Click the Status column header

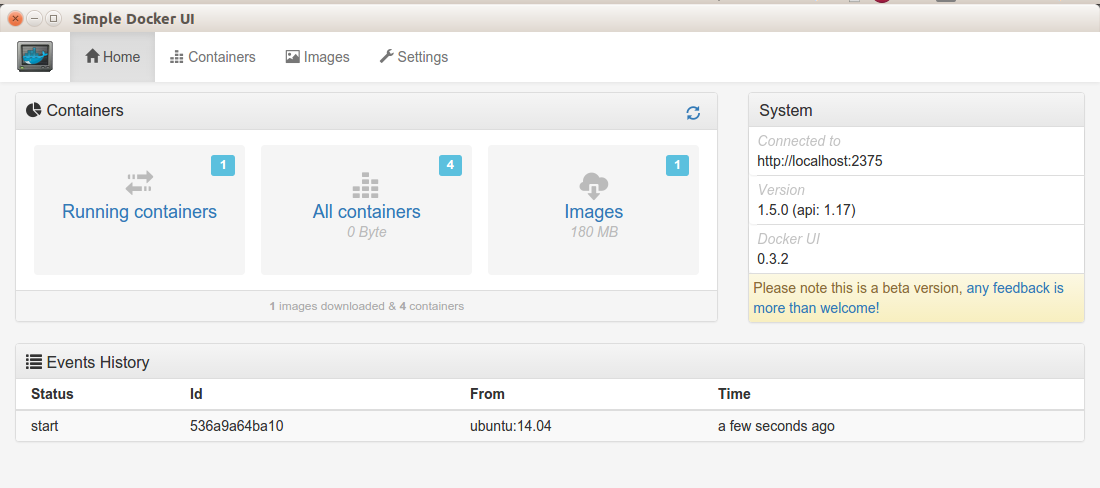52,394
